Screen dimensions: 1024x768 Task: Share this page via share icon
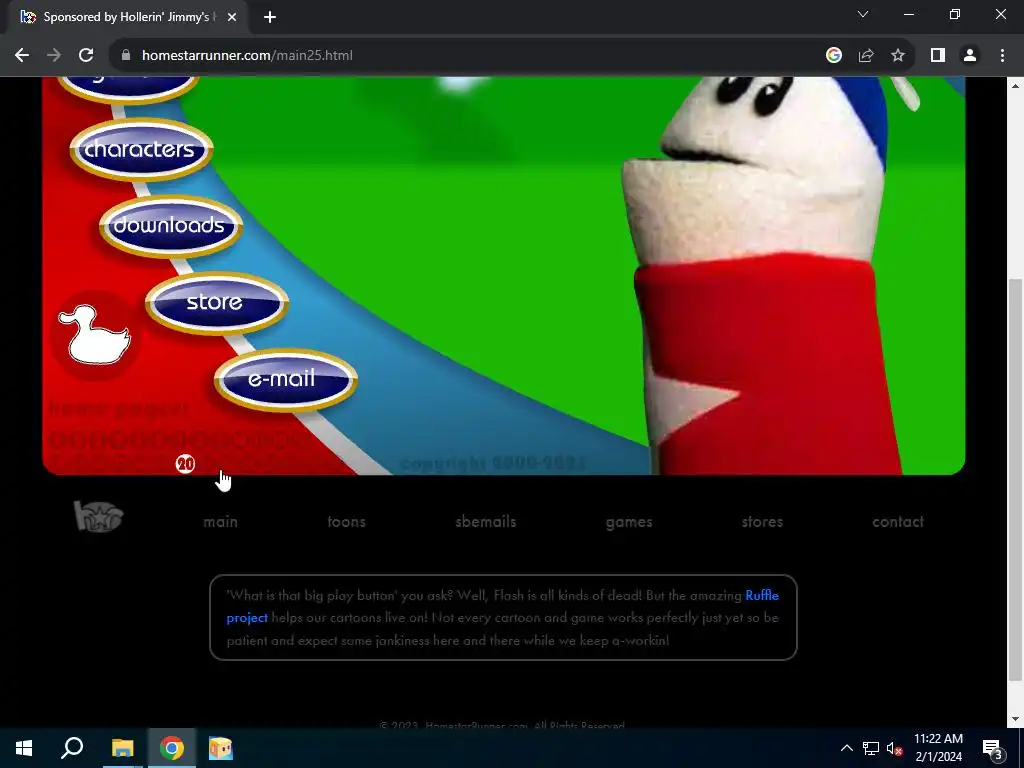(866, 56)
